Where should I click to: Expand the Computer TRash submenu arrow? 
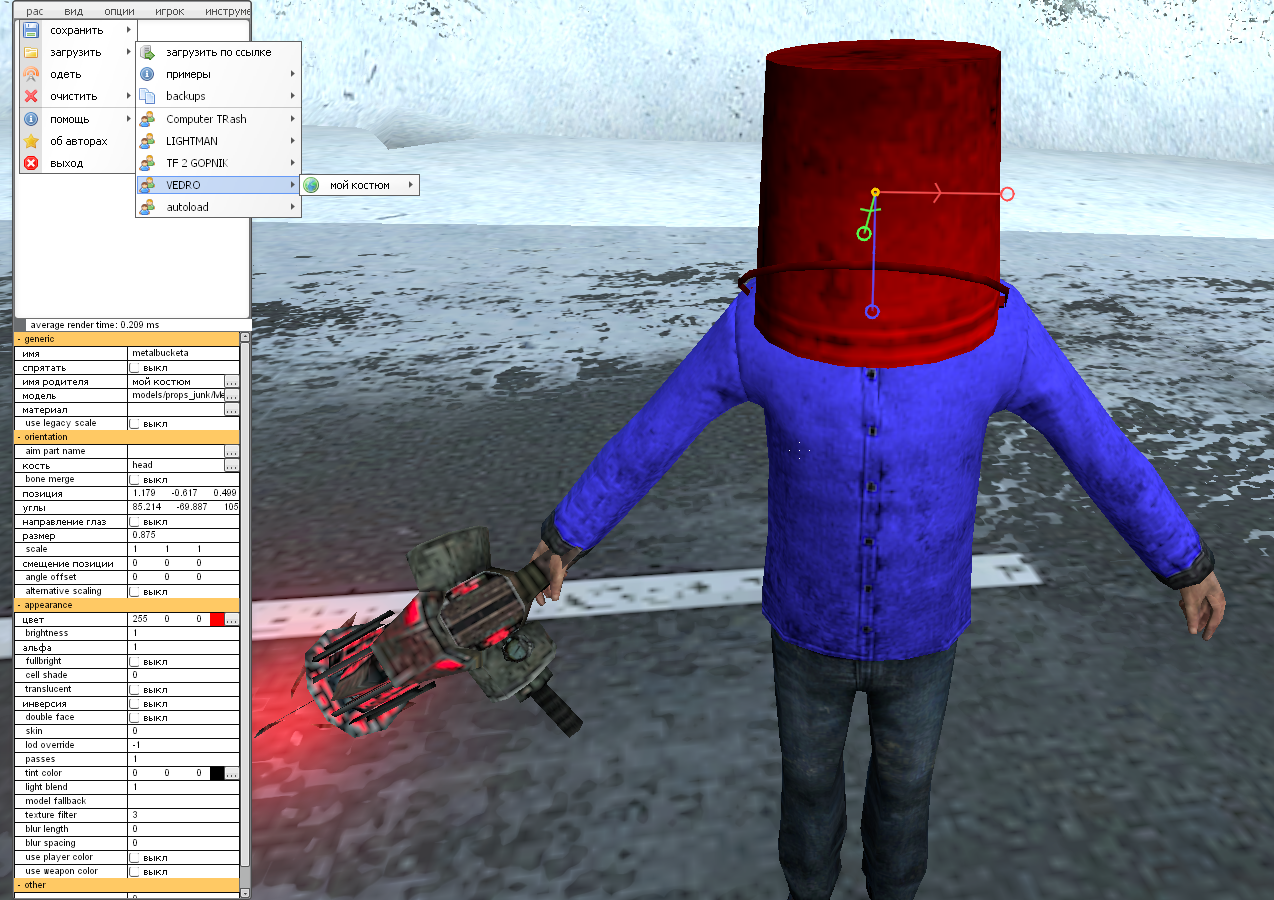point(293,119)
